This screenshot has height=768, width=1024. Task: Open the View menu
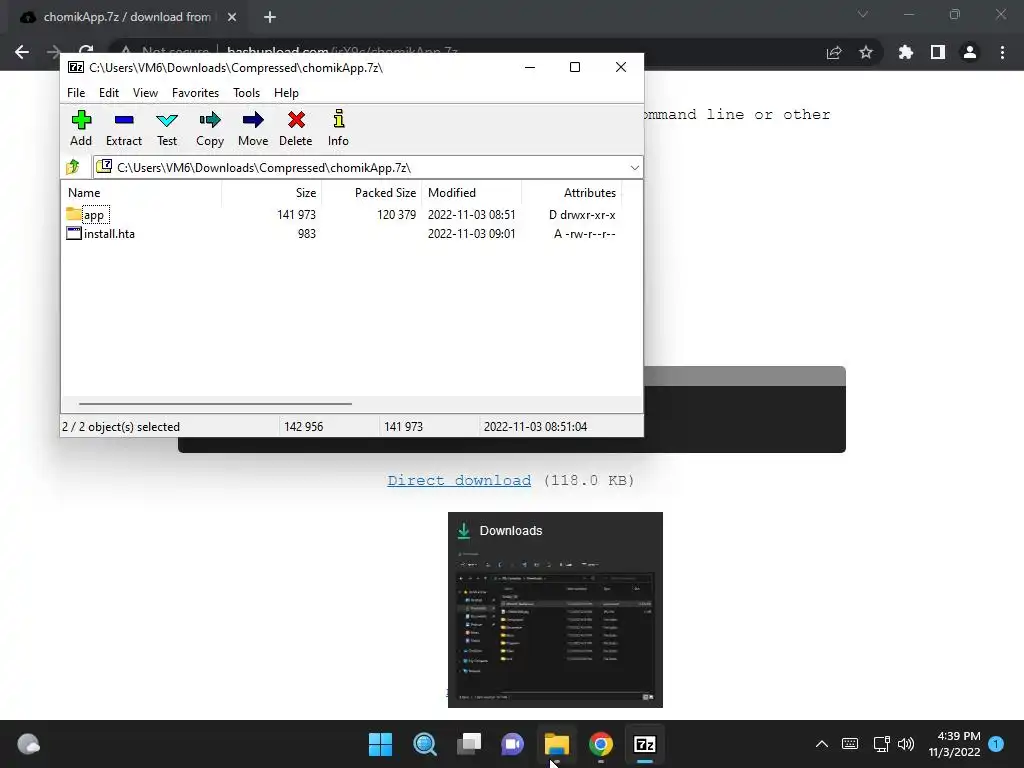[x=145, y=93]
